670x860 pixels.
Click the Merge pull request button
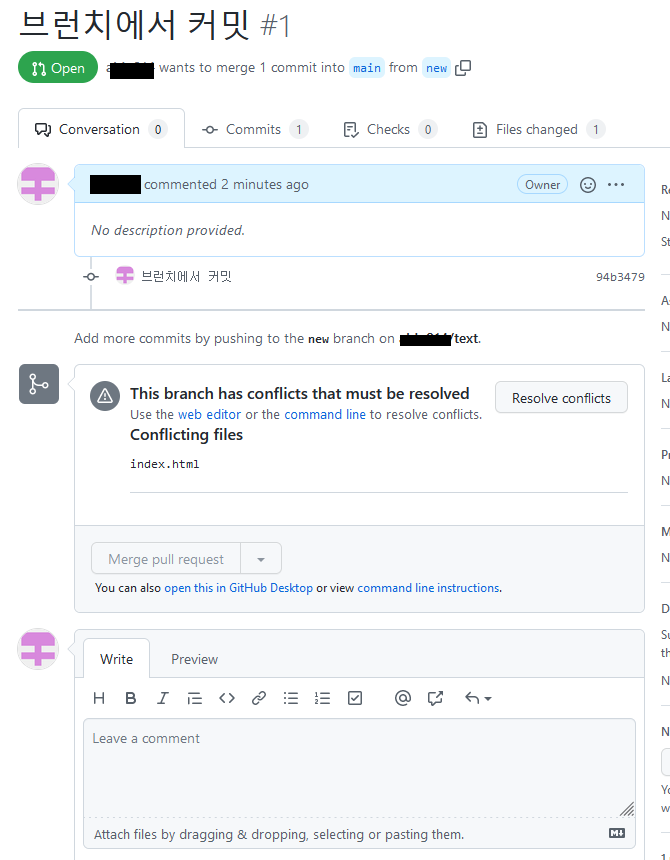coord(166,559)
